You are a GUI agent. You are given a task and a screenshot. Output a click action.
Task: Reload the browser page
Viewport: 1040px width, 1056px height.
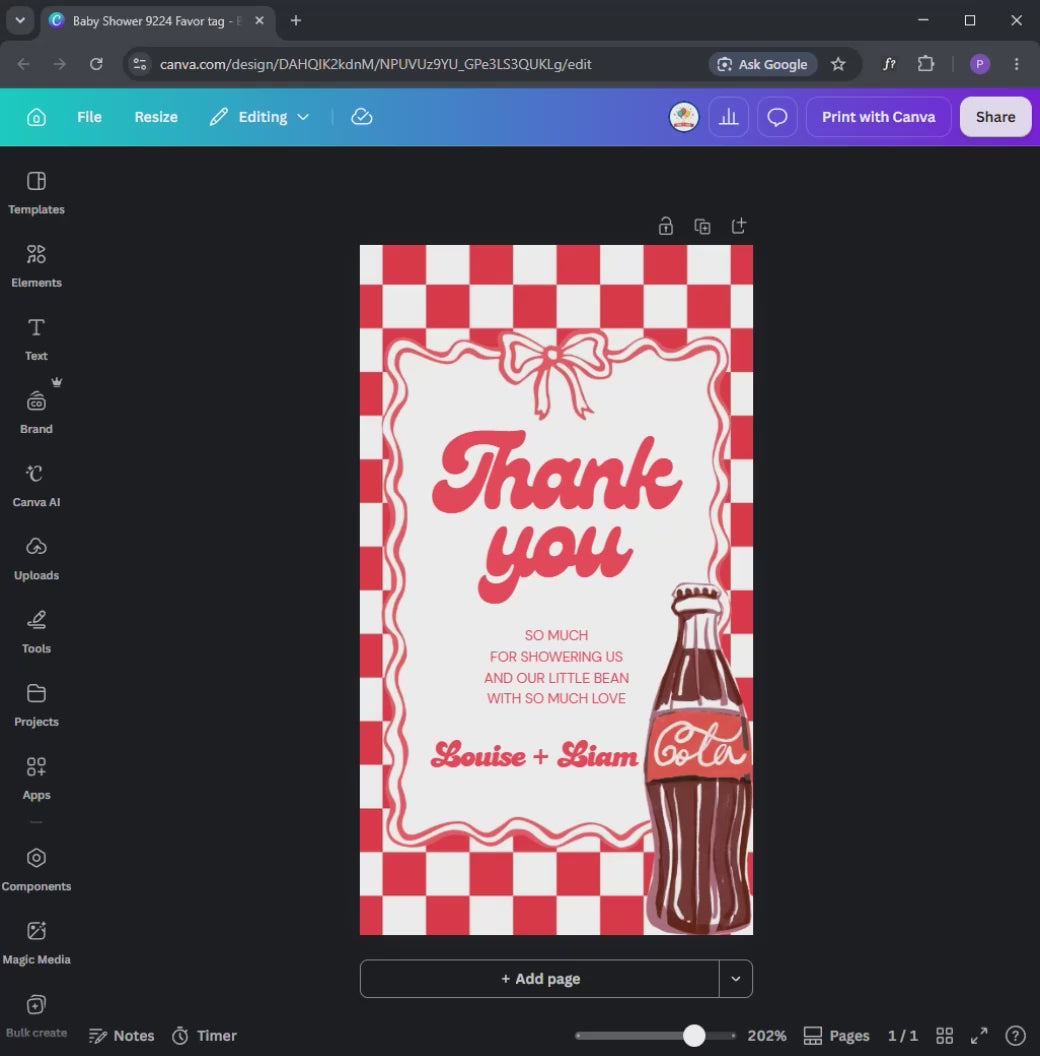click(96, 64)
